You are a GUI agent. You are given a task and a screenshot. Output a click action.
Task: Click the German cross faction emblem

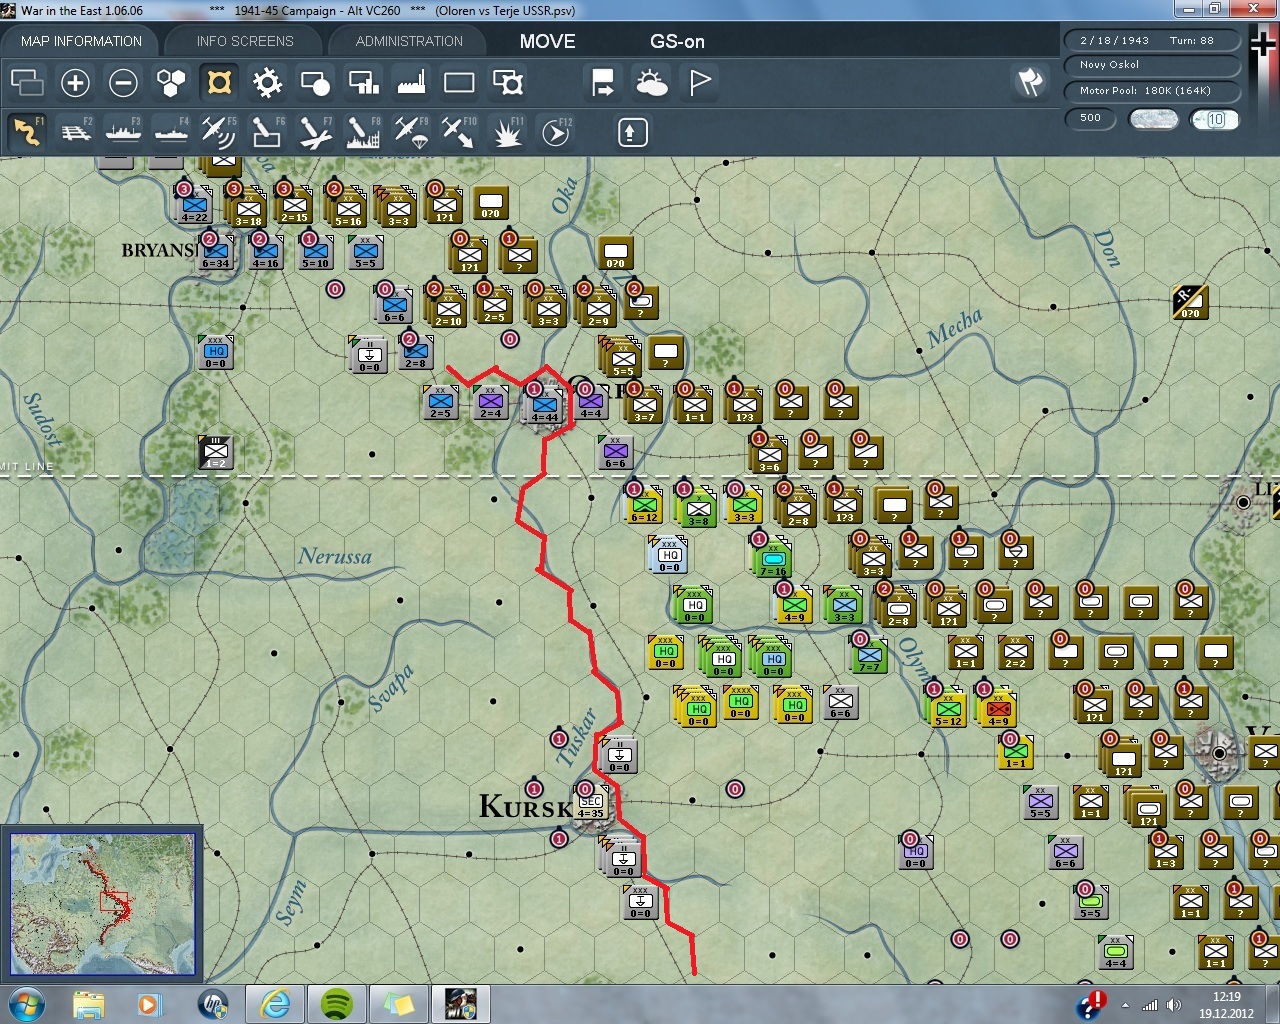[x=1263, y=44]
